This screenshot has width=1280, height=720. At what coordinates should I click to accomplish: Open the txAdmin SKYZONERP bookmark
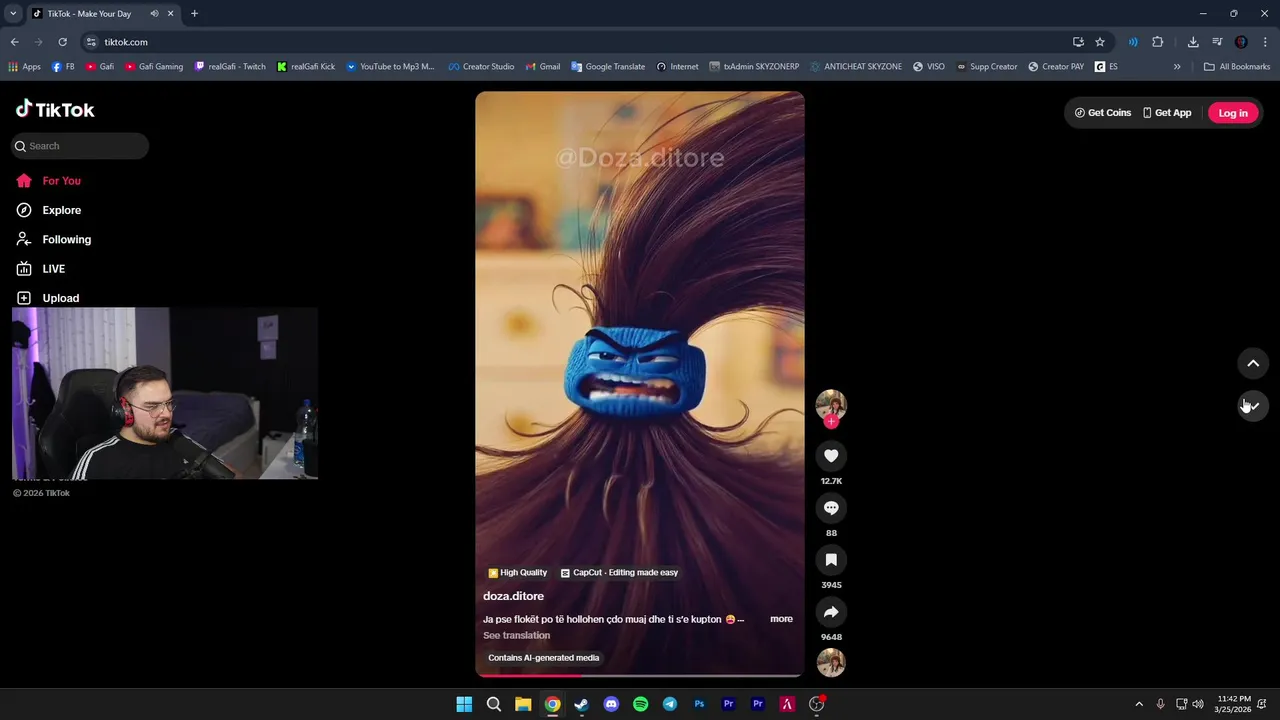click(x=754, y=67)
